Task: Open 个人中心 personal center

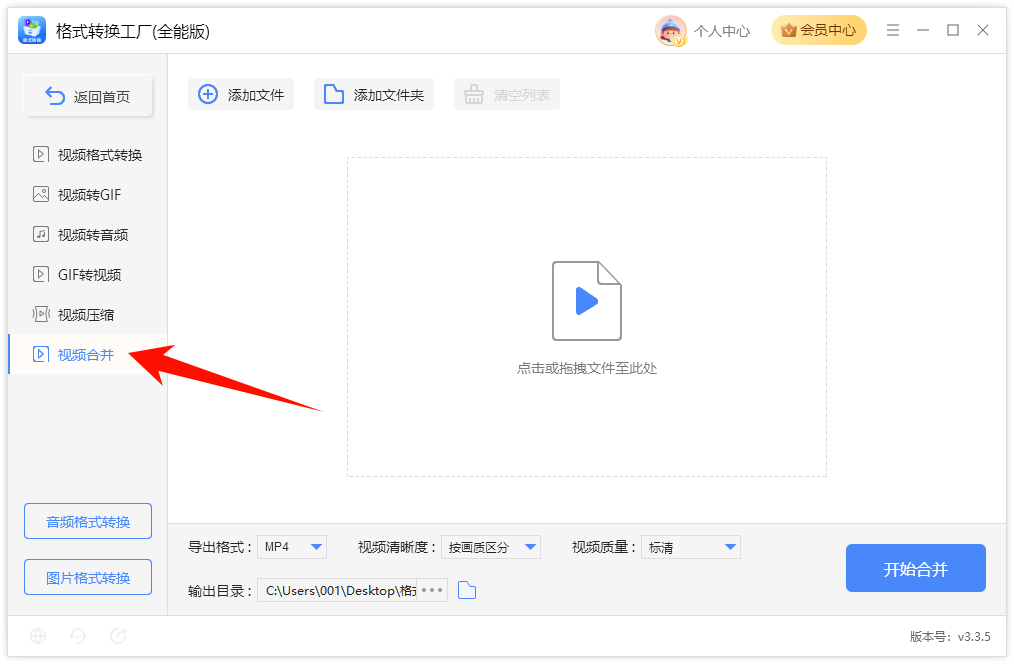Action: [x=722, y=31]
